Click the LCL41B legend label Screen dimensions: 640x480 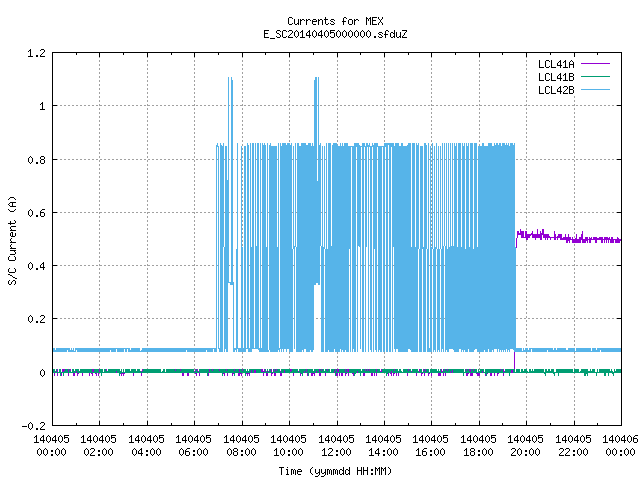coord(556,77)
